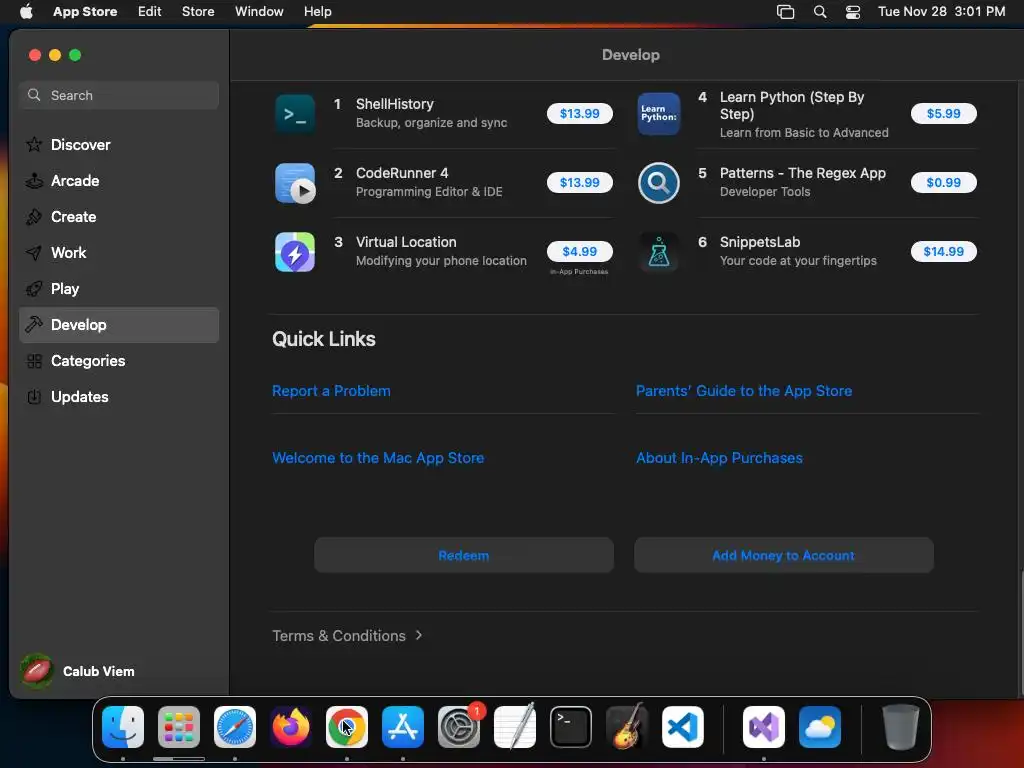Click Stage Manager icon in menu bar
This screenshot has width=1024, height=768.
tap(786, 12)
